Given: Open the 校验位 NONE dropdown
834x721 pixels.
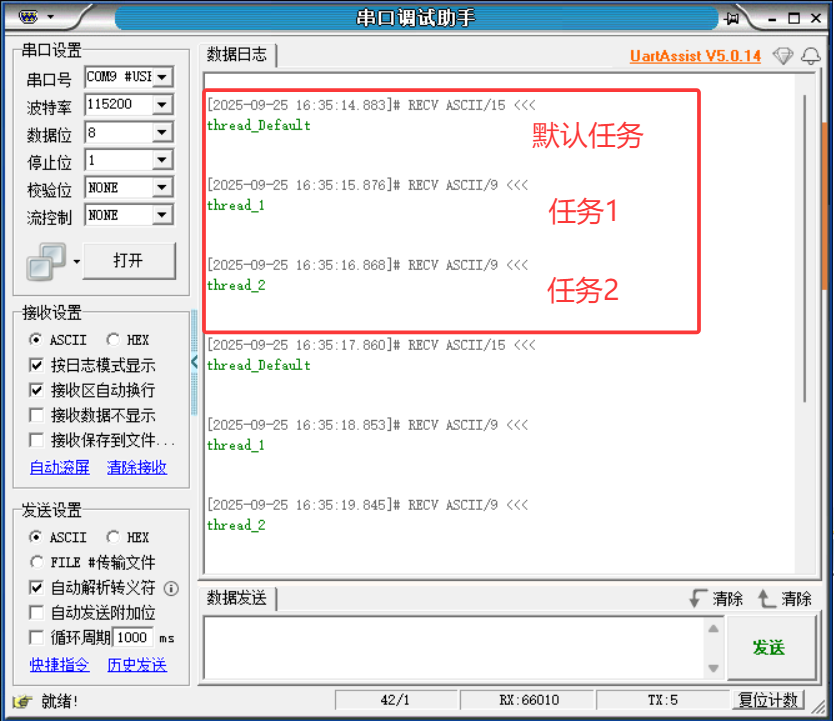Looking at the screenshot, I should 163,188.
